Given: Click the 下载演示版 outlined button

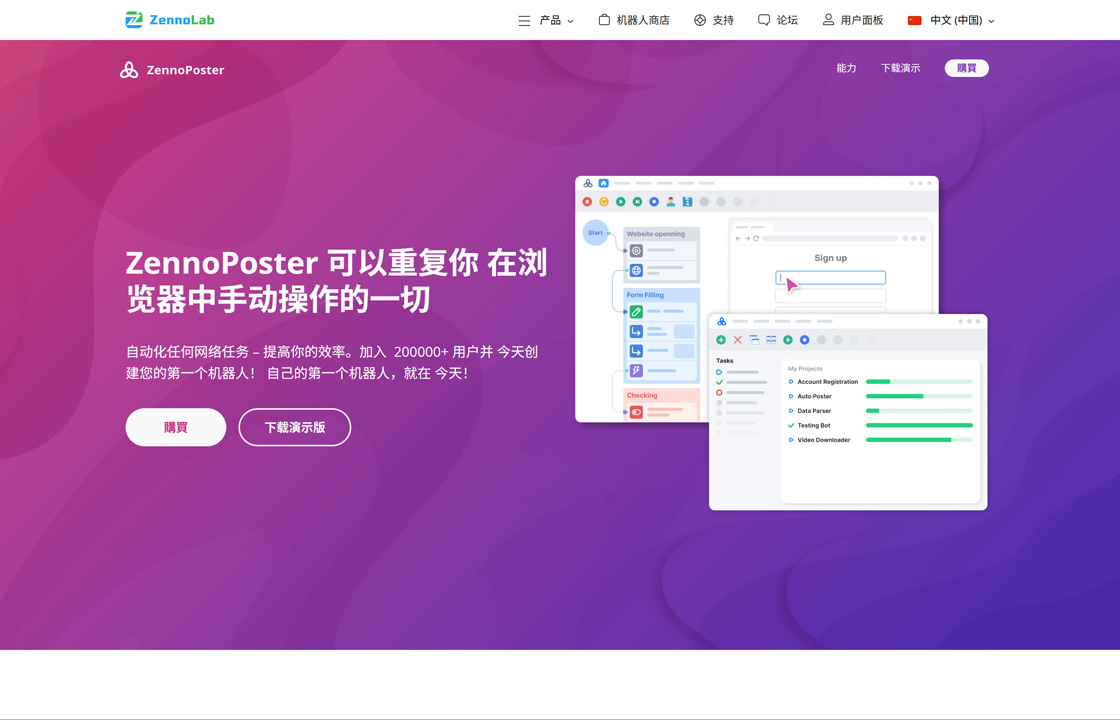Looking at the screenshot, I should coord(295,427).
